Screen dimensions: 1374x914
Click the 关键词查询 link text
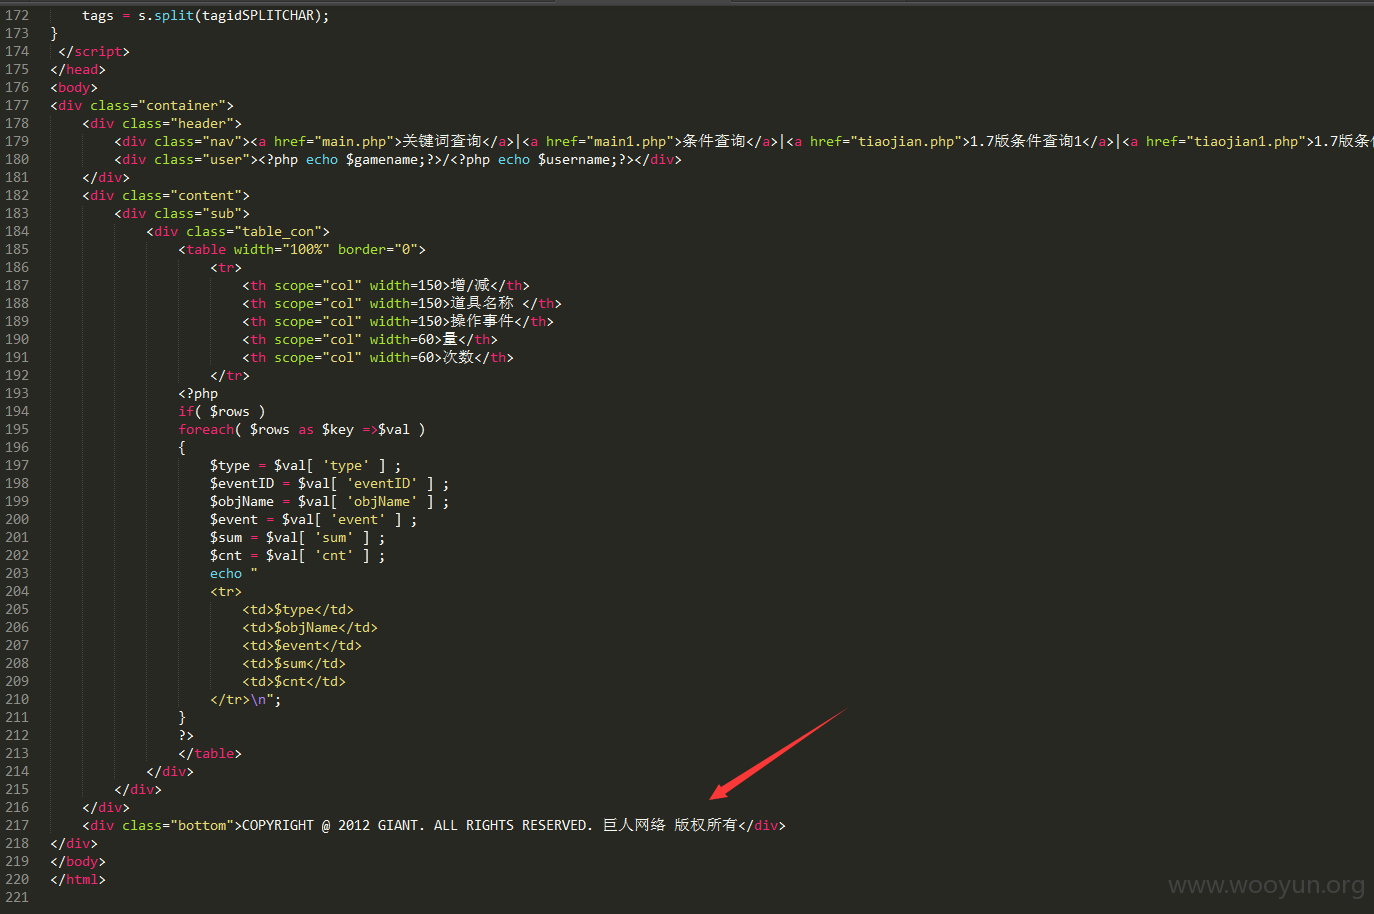pos(442,141)
